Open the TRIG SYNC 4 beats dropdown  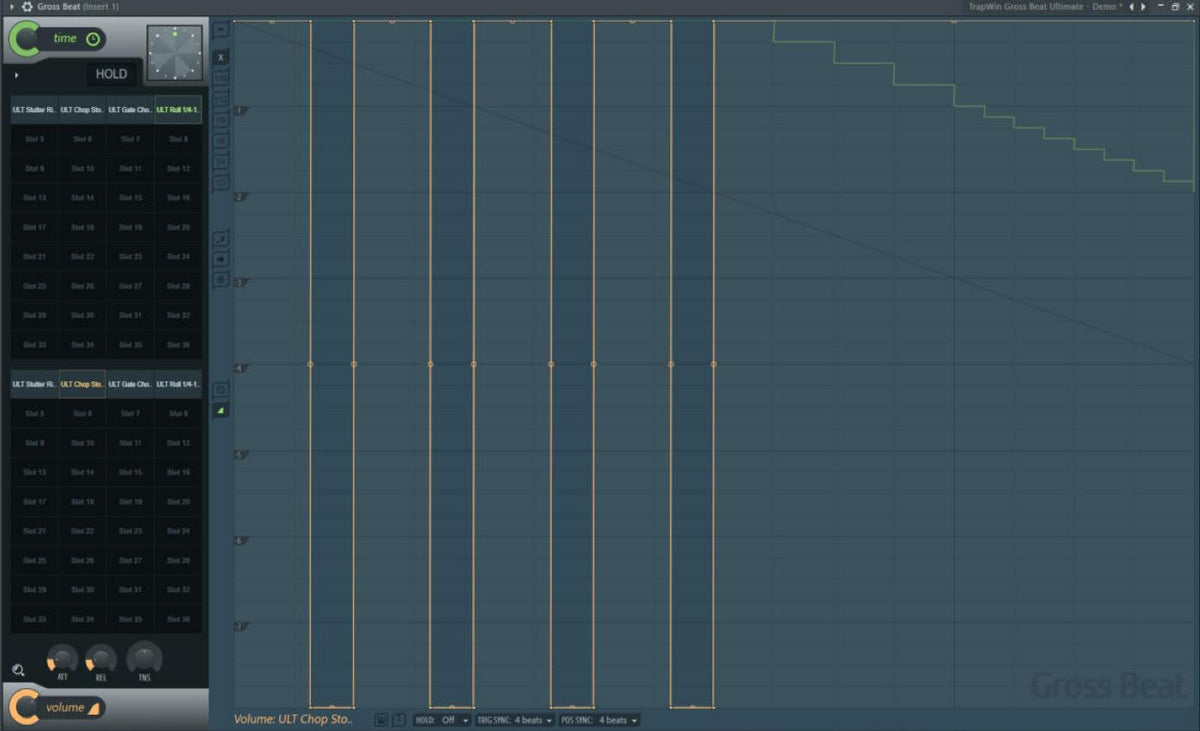[x=515, y=720]
